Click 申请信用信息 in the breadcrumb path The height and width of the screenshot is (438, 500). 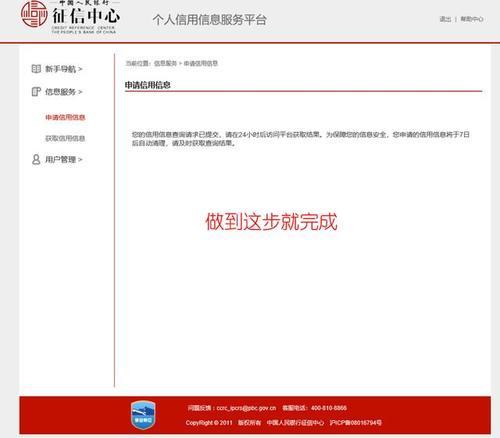pyautogui.click(x=201, y=63)
